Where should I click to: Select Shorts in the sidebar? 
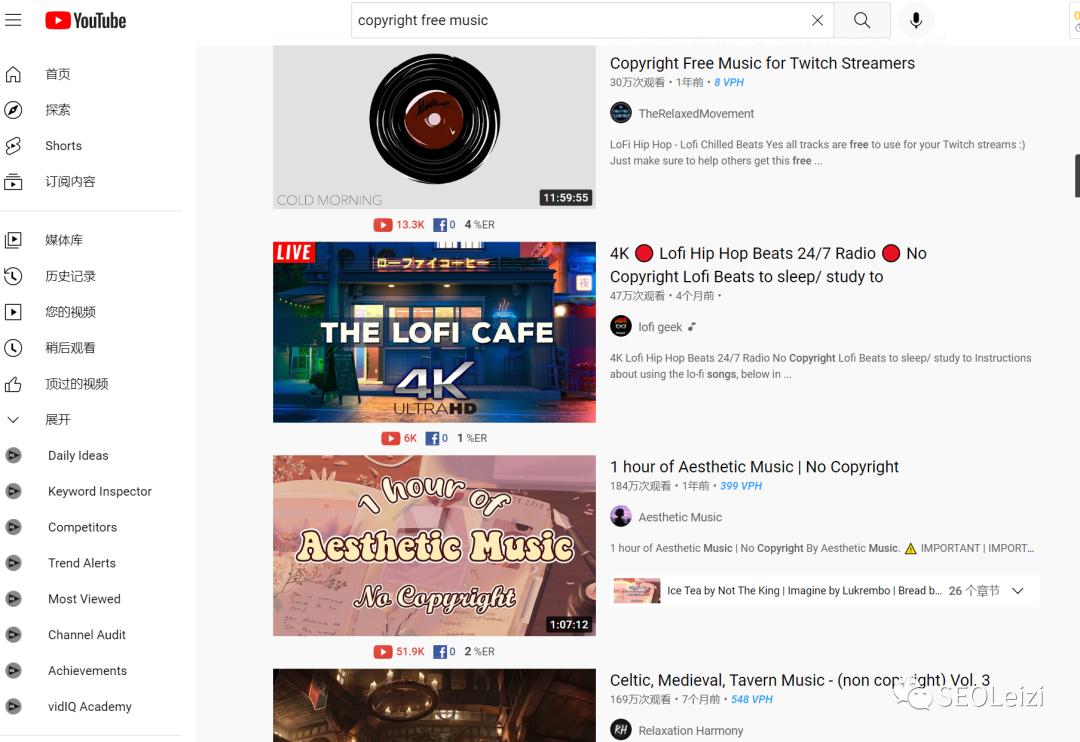63,145
